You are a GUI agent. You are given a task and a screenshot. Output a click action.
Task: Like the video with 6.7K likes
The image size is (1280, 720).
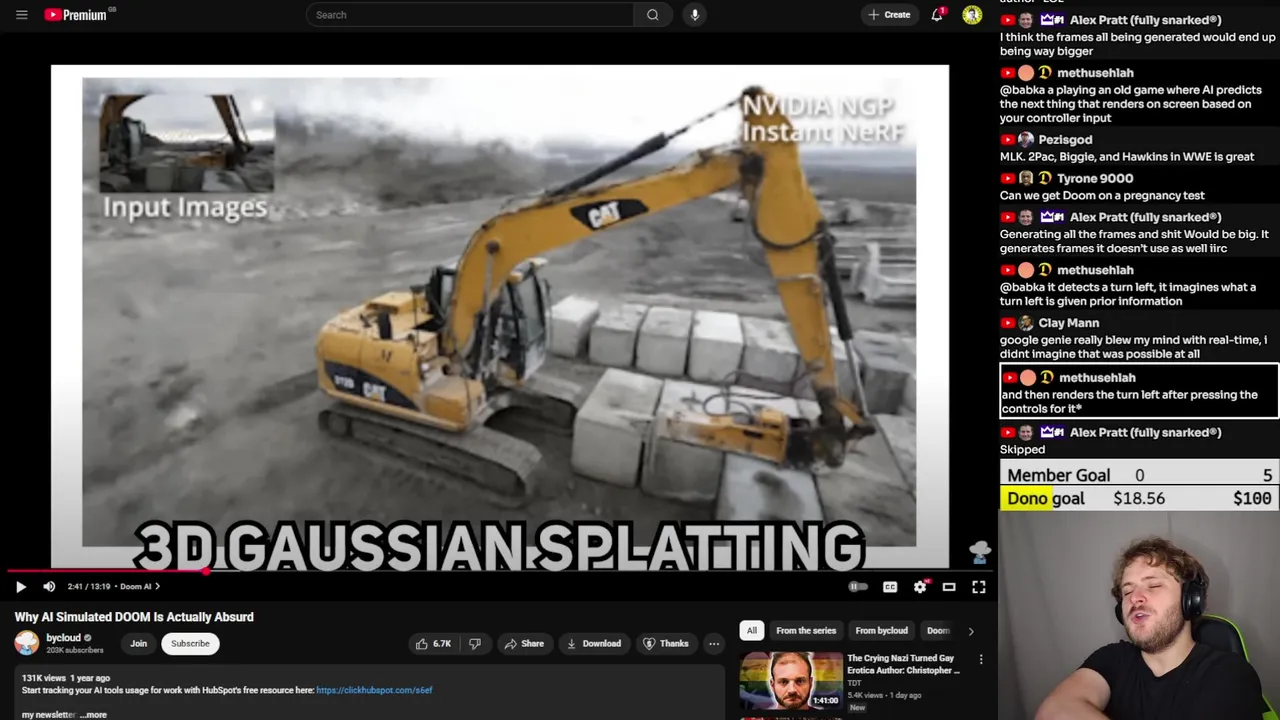pos(434,644)
